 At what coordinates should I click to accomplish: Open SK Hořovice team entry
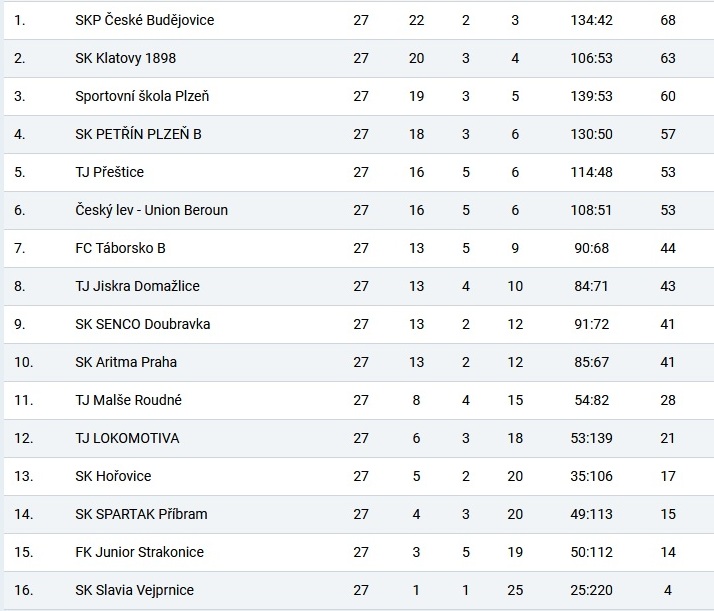(x=113, y=476)
